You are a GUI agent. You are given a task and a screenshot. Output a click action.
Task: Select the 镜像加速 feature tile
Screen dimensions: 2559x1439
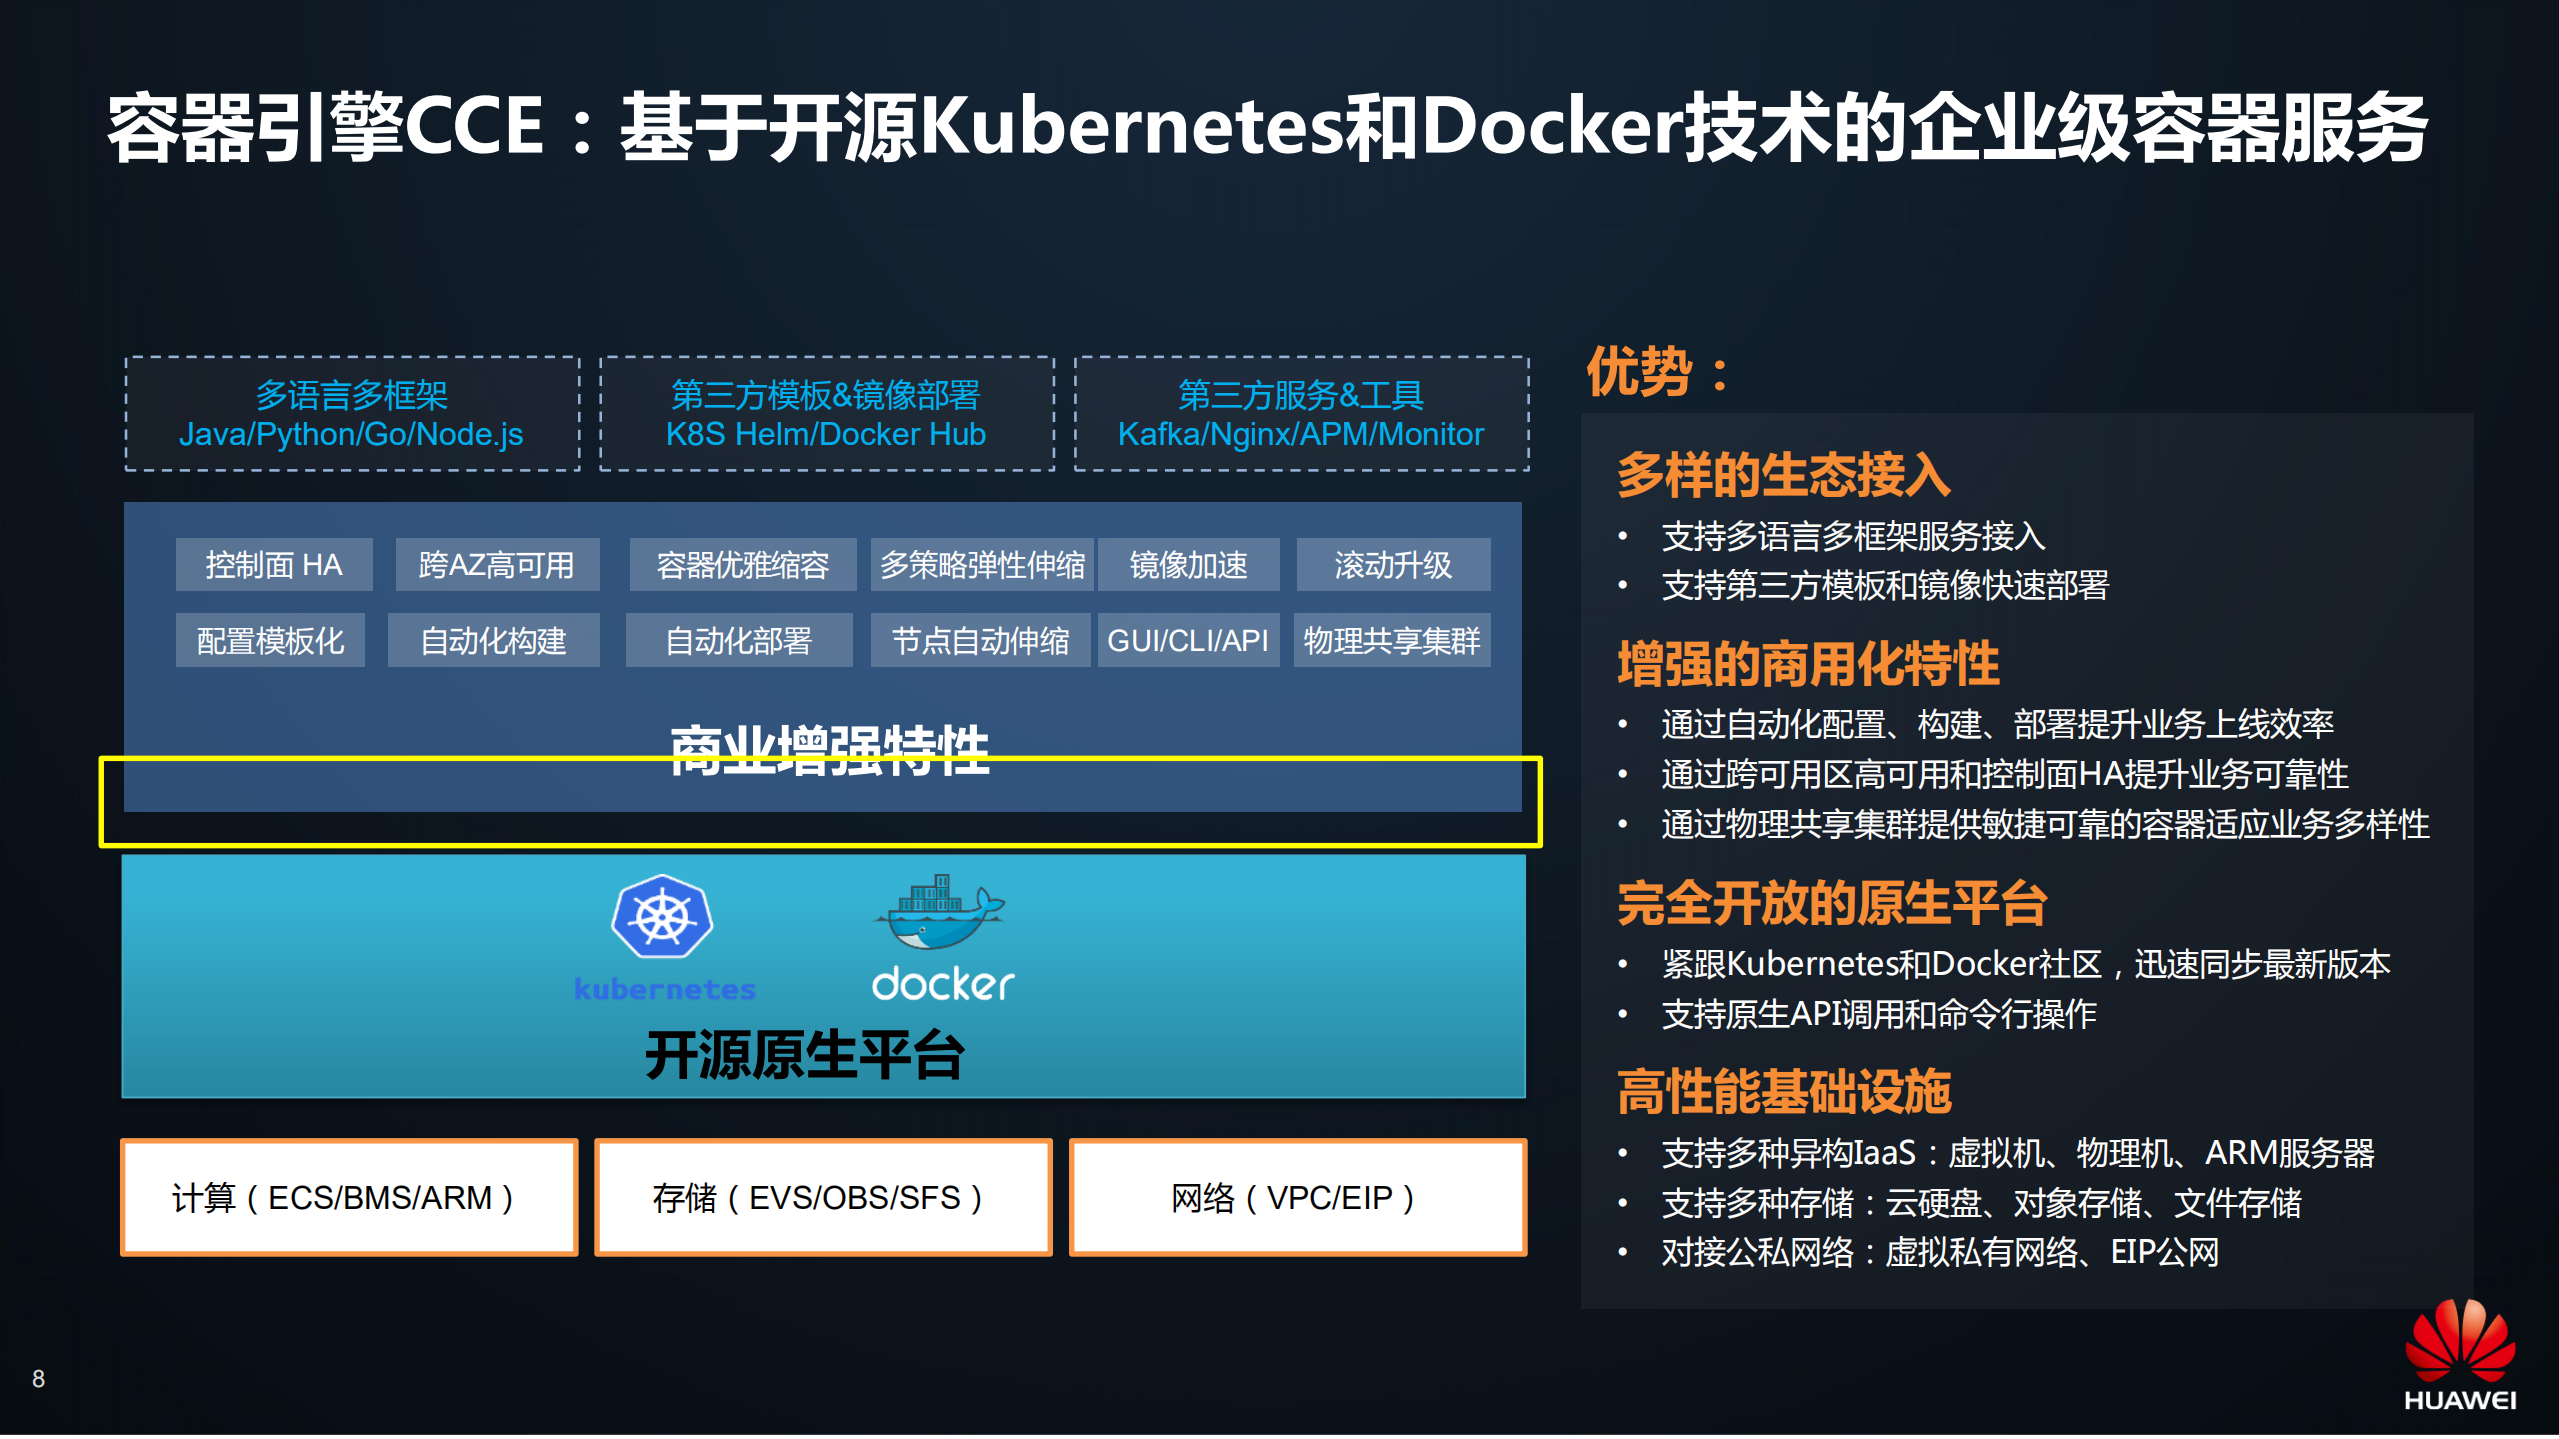[x=1187, y=565]
